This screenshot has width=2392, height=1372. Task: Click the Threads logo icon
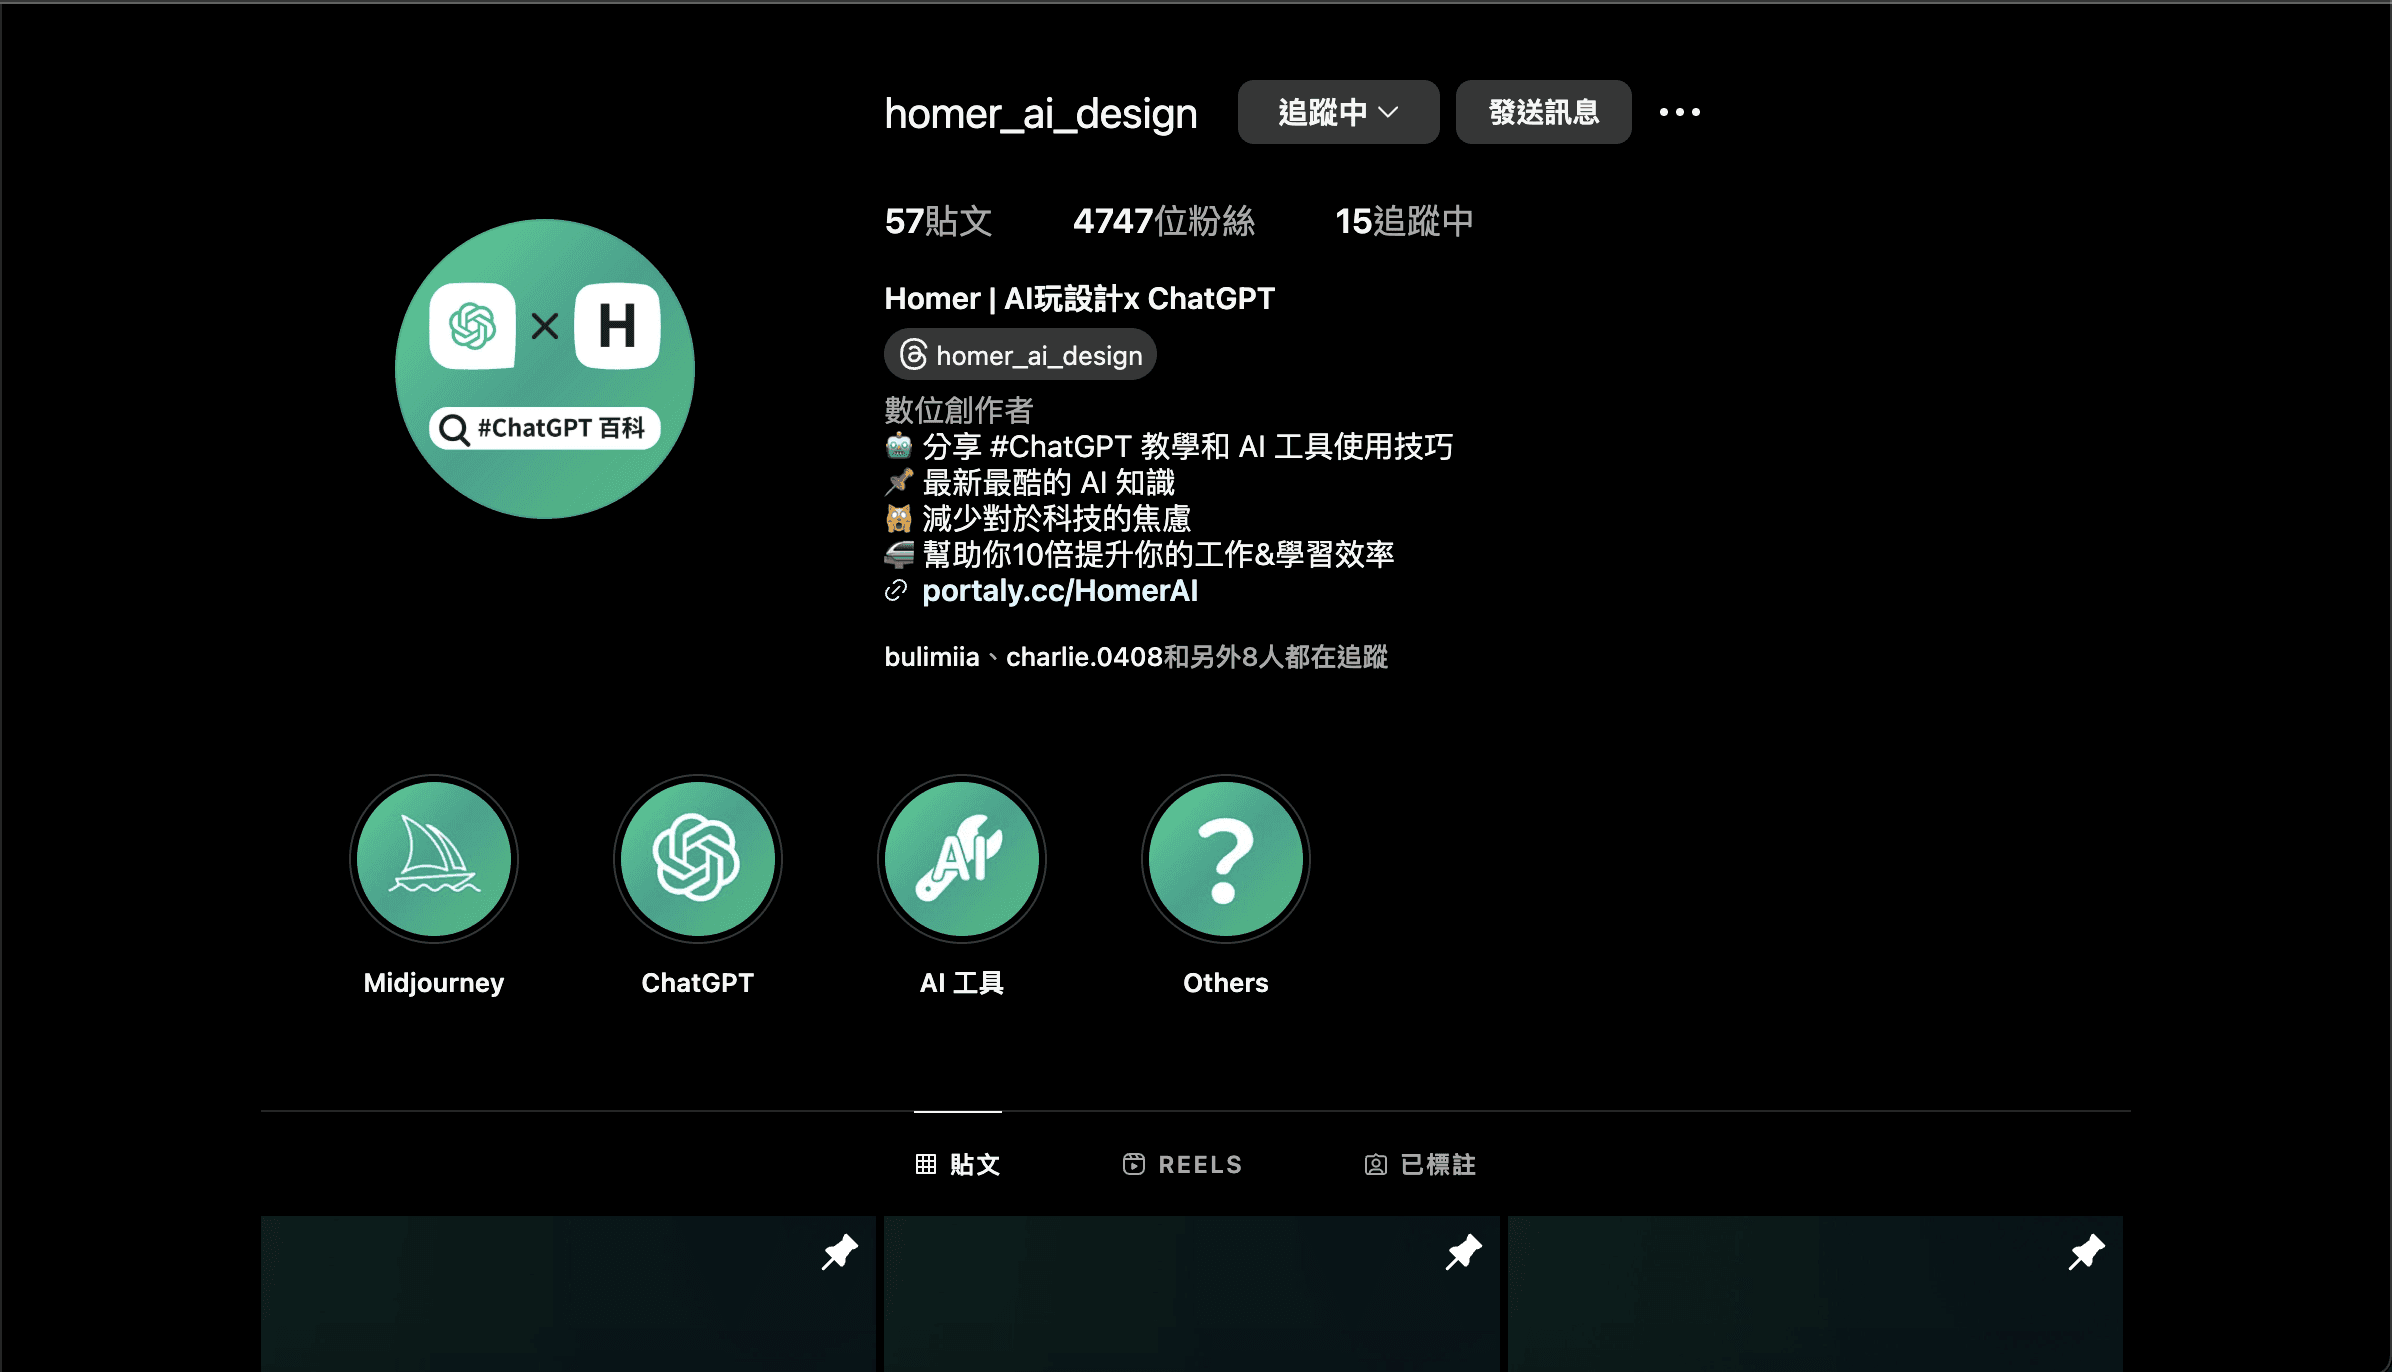[x=913, y=355]
